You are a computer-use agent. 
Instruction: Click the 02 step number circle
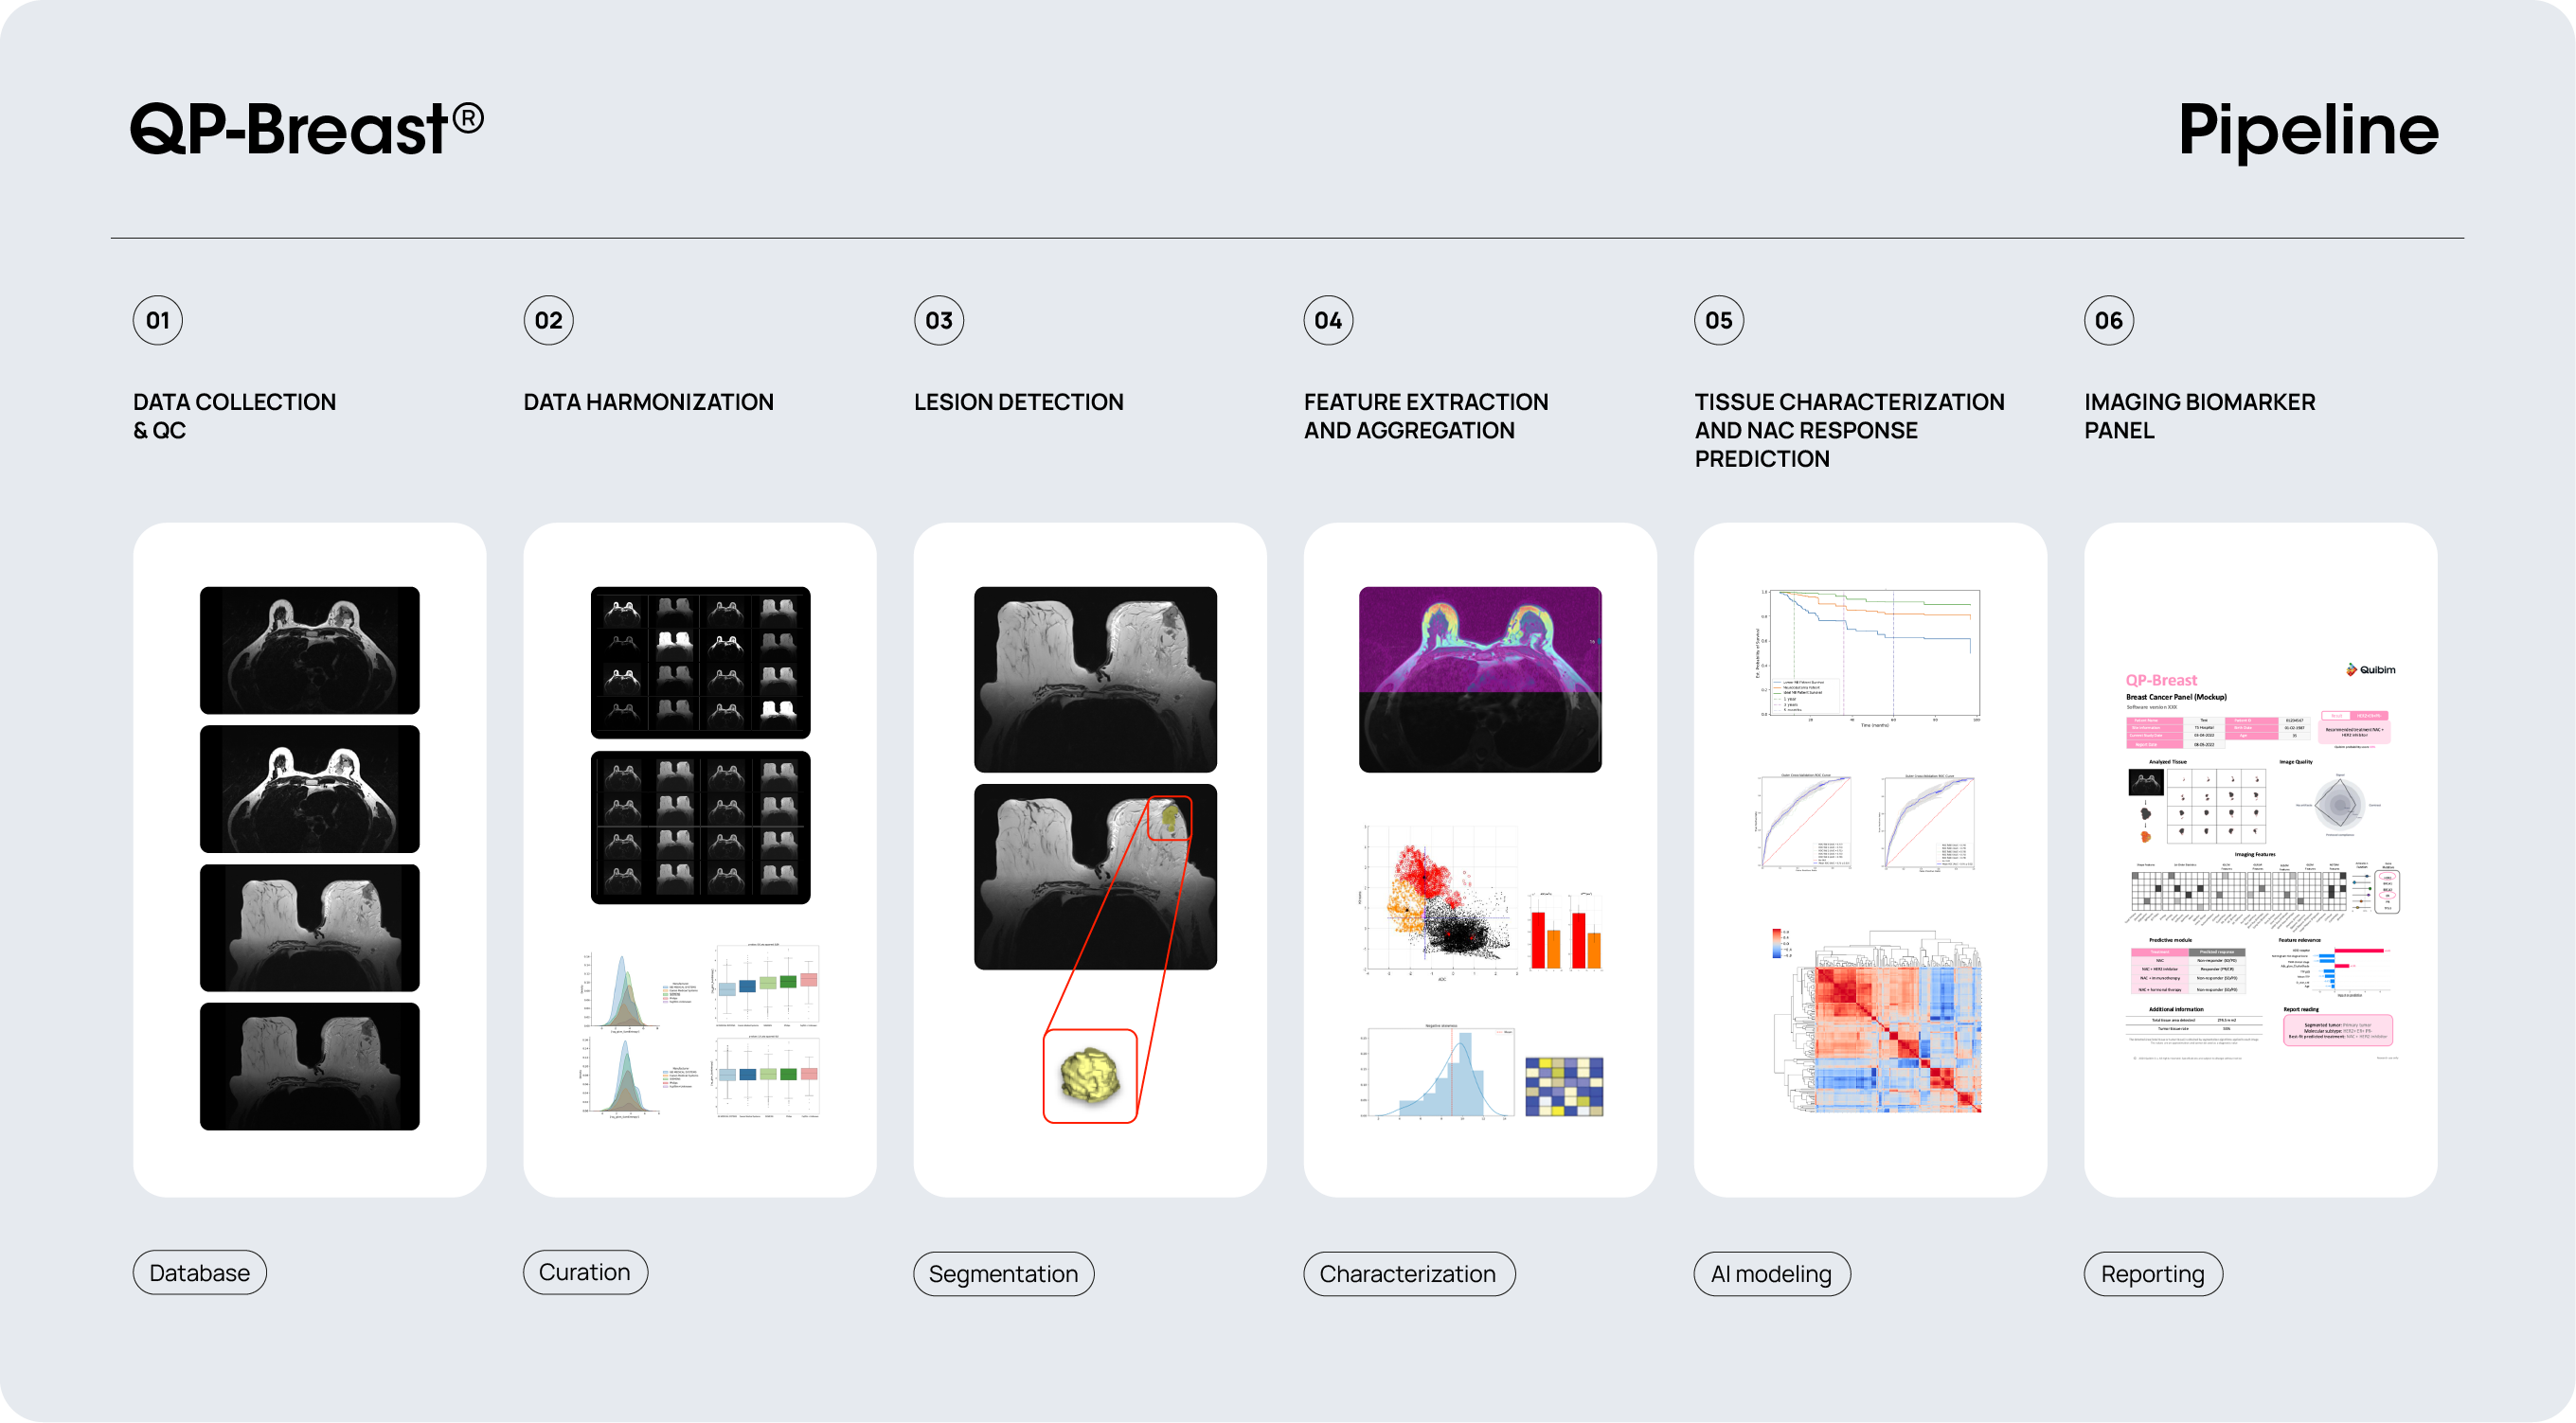click(548, 320)
